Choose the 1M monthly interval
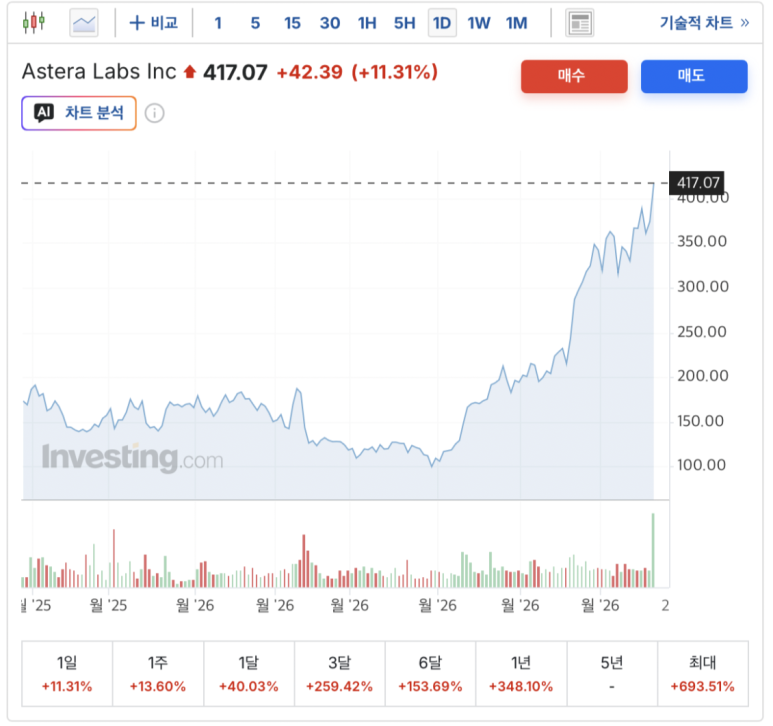This screenshot has width=773, height=726. pyautogui.click(x=516, y=23)
